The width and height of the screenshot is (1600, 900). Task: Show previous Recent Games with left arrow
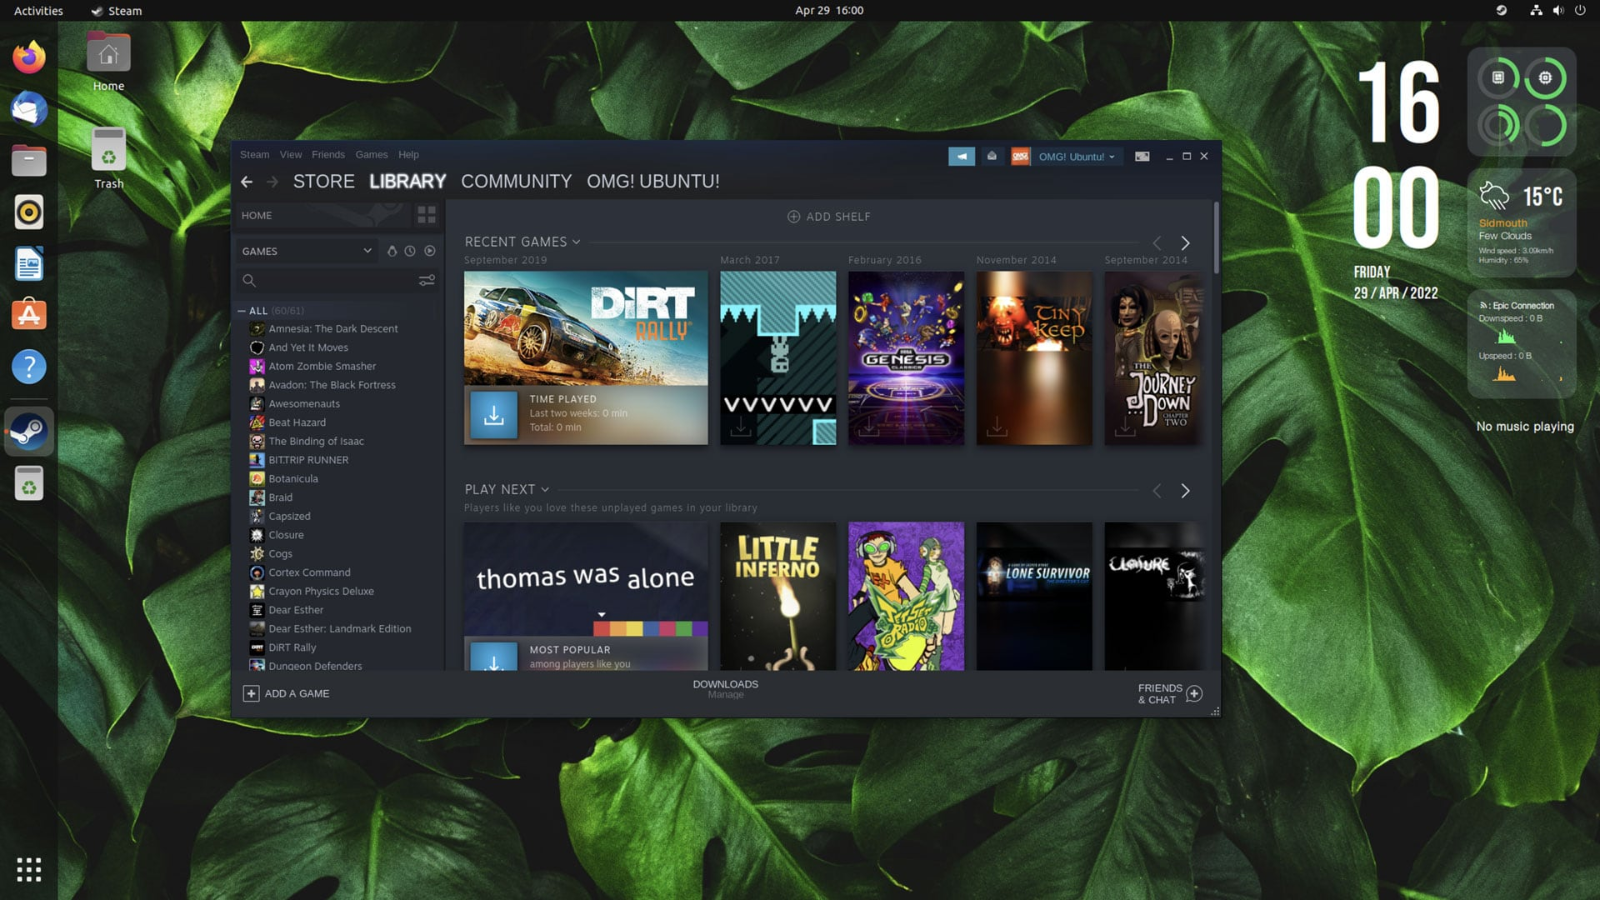[x=1157, y=243]
